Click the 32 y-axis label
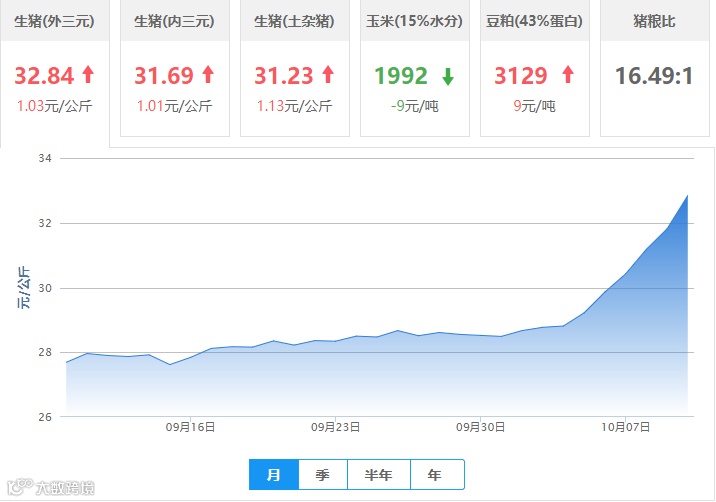This screenshot has width=716, height=502. point(45,223)
